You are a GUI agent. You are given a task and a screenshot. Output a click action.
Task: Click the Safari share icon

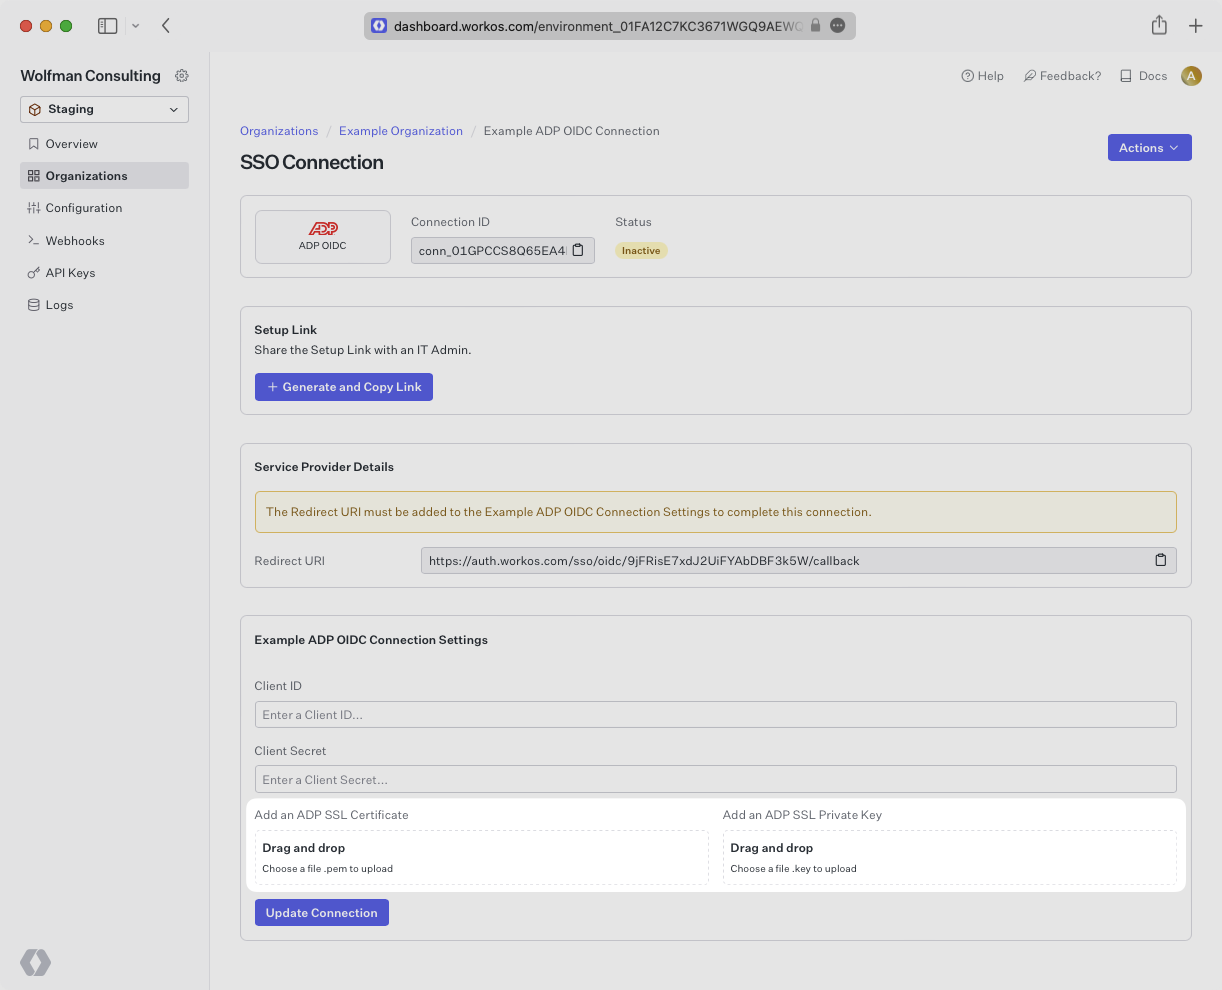1159,25
